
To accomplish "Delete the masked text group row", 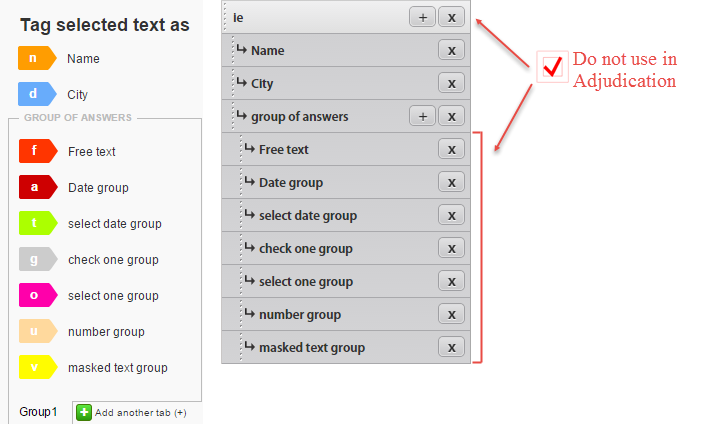I will (451, 347).
